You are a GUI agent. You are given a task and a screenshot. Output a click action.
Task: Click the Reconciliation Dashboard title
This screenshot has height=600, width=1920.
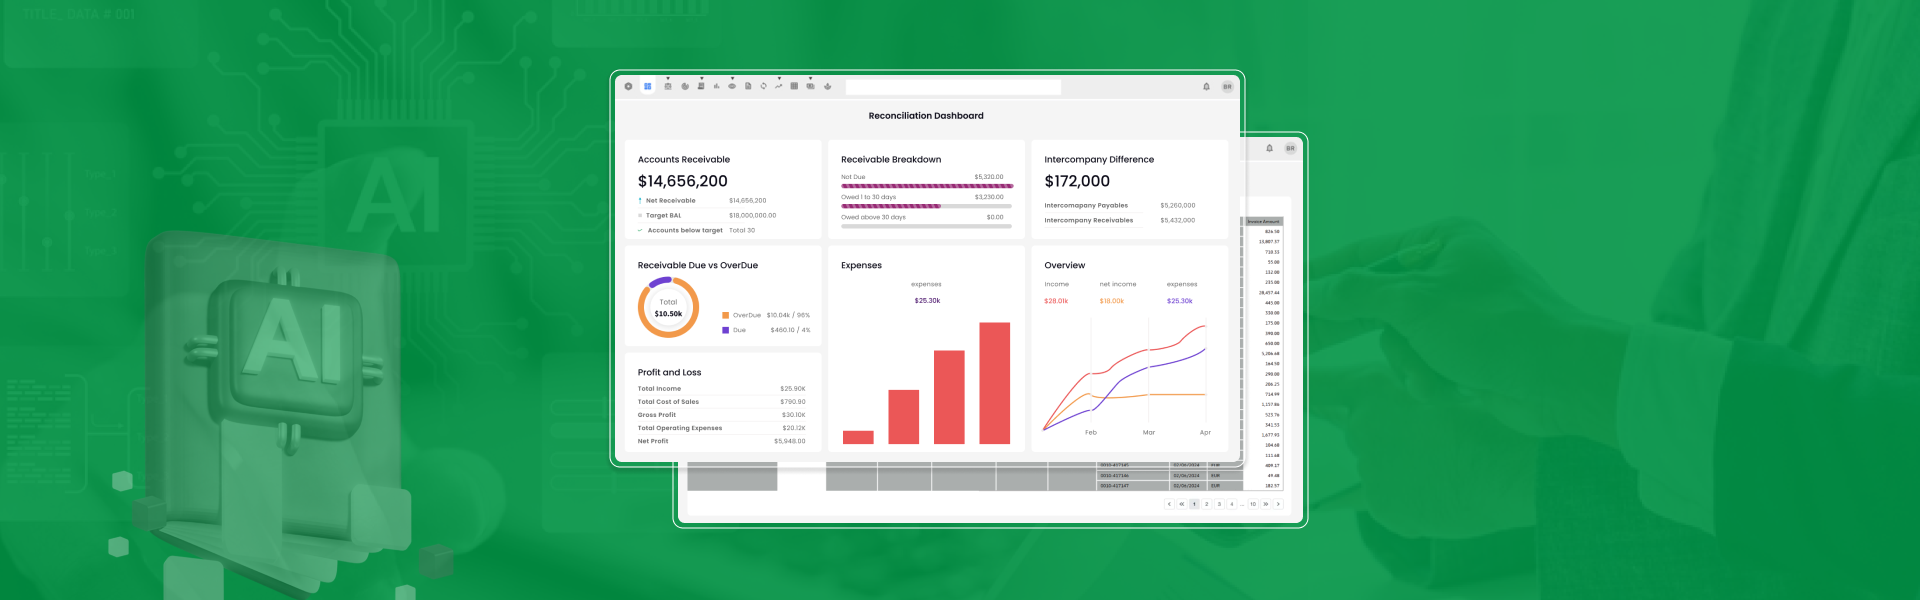[926, 116]
